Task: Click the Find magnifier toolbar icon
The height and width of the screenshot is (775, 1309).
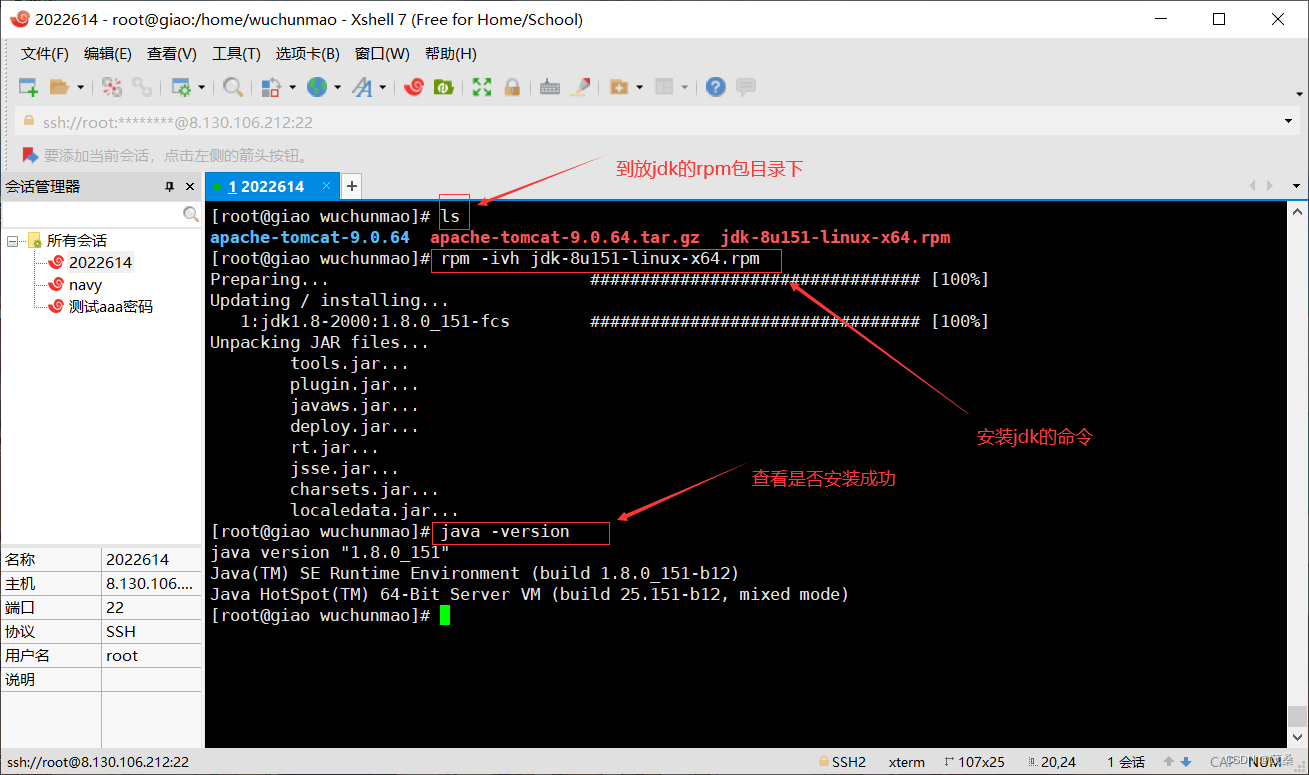Action: pos(232,87)
